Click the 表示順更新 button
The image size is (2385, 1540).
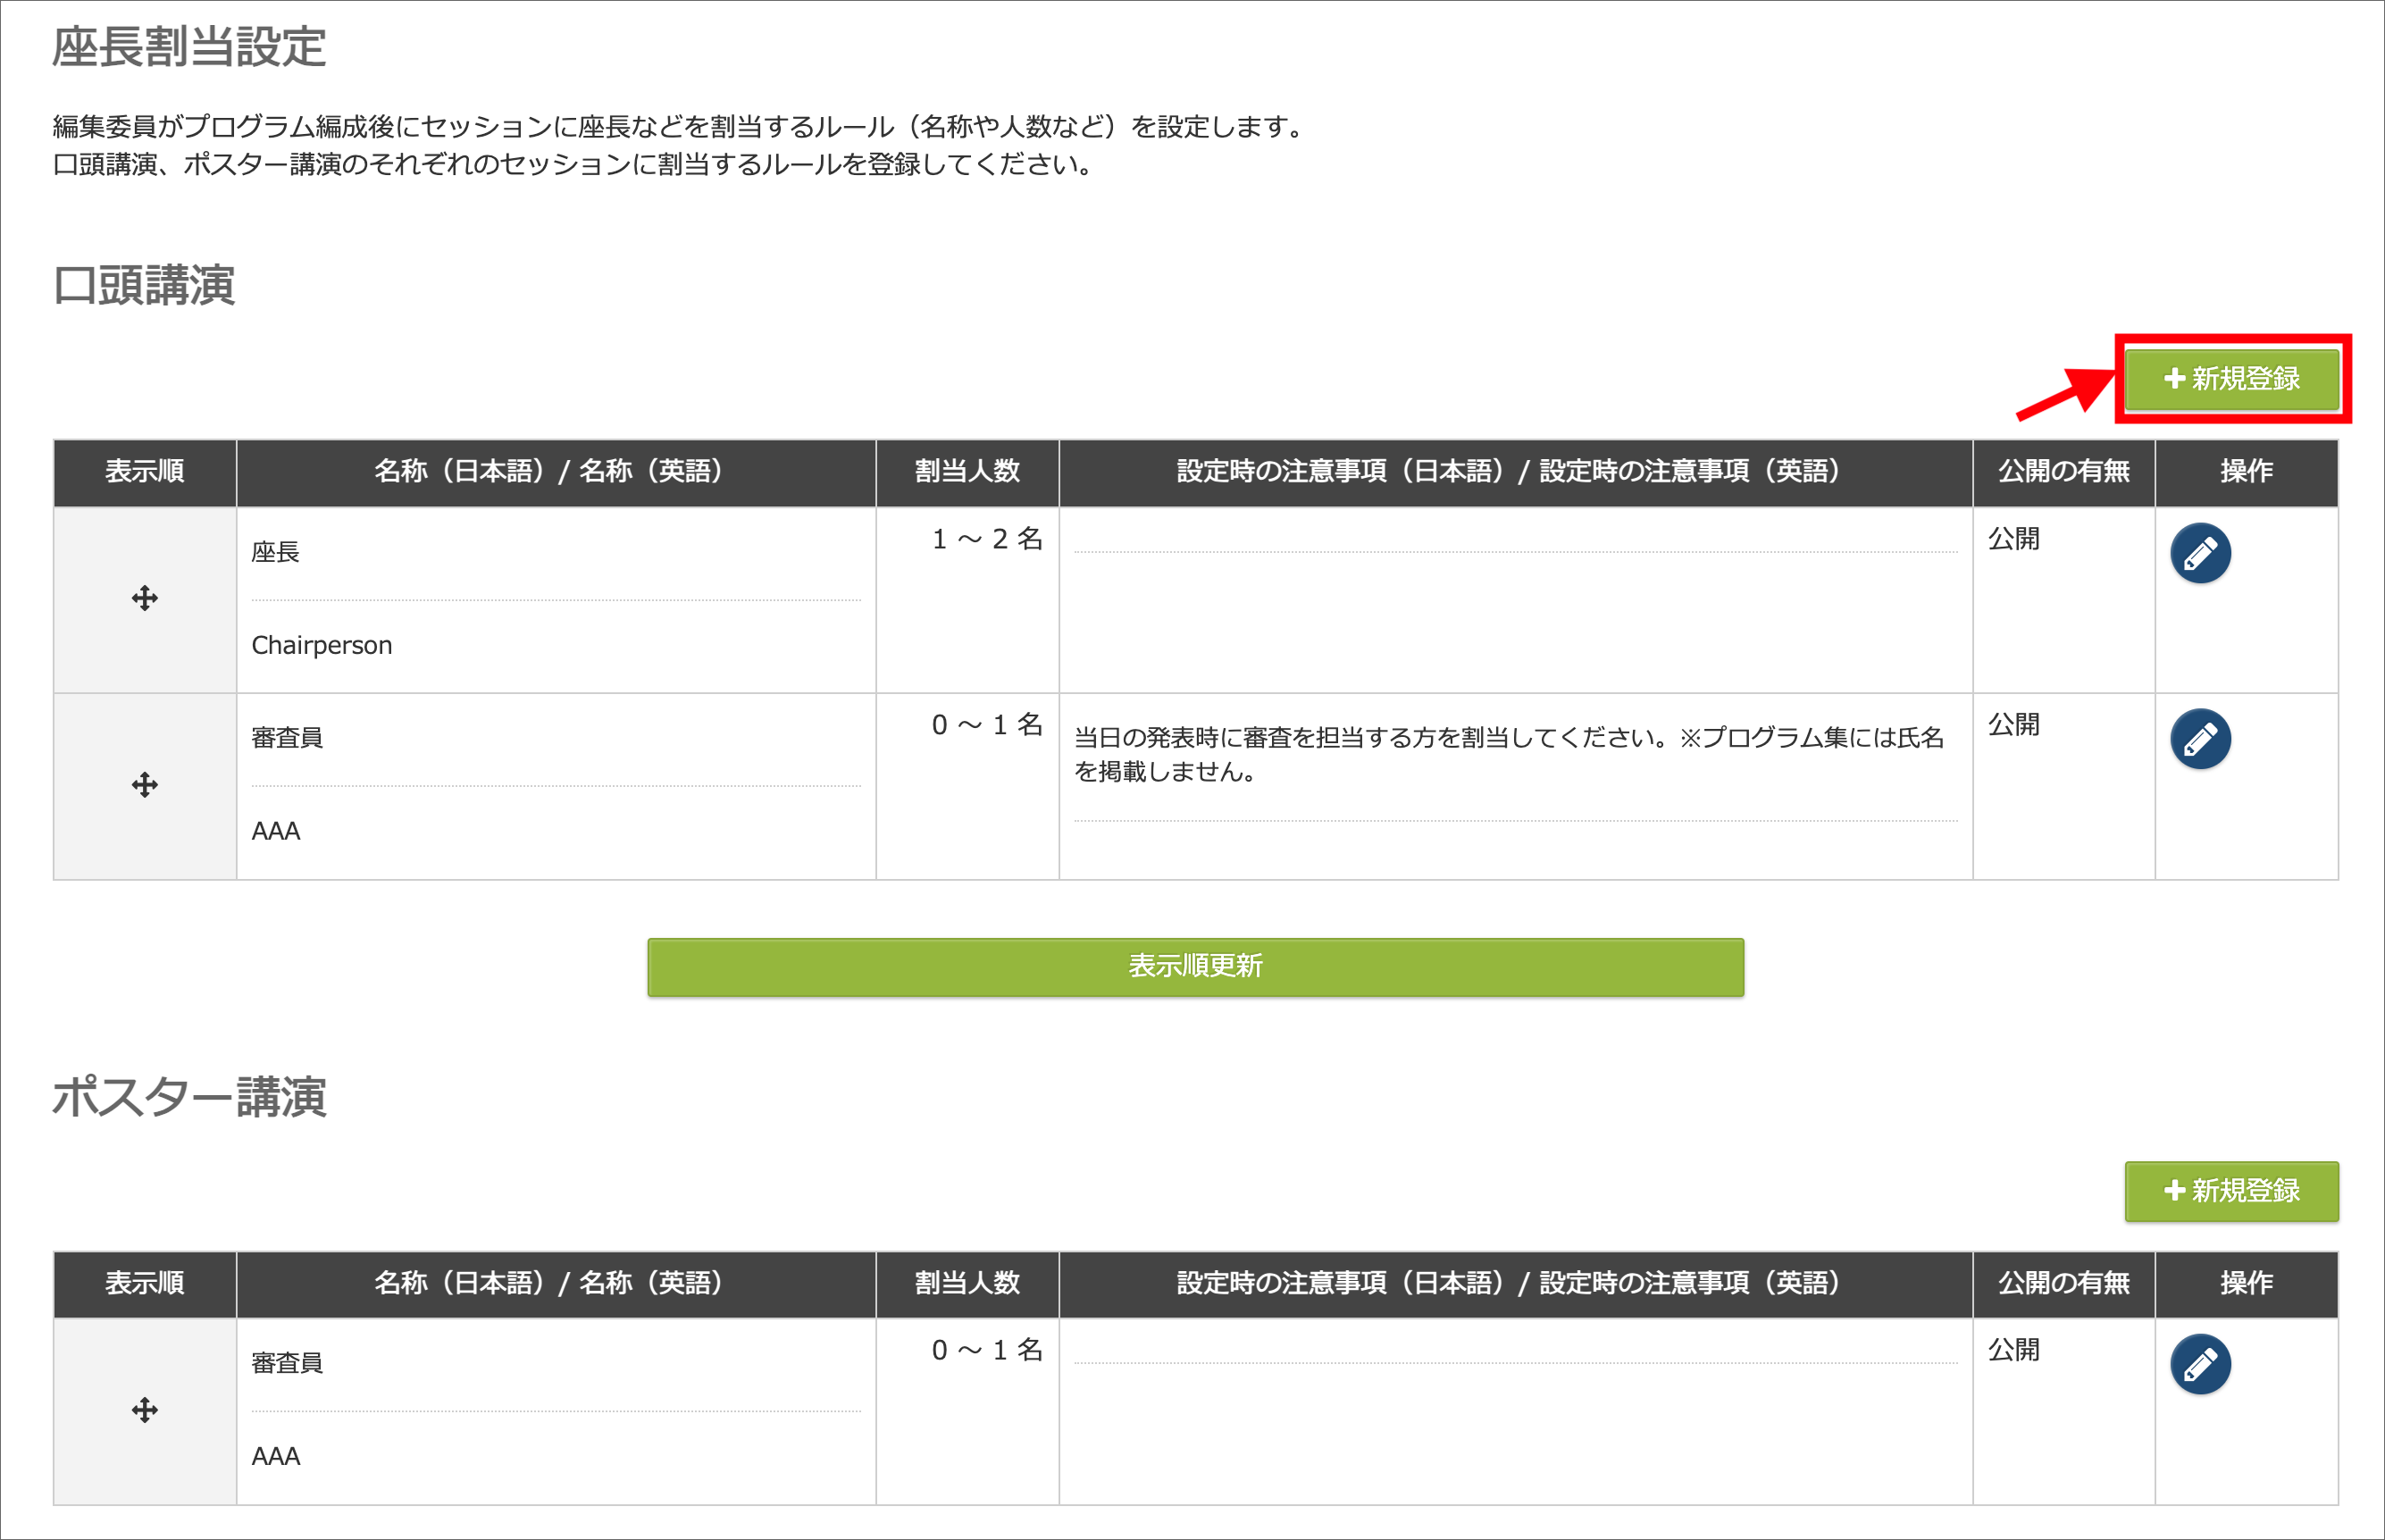[x=1195, y=966]
